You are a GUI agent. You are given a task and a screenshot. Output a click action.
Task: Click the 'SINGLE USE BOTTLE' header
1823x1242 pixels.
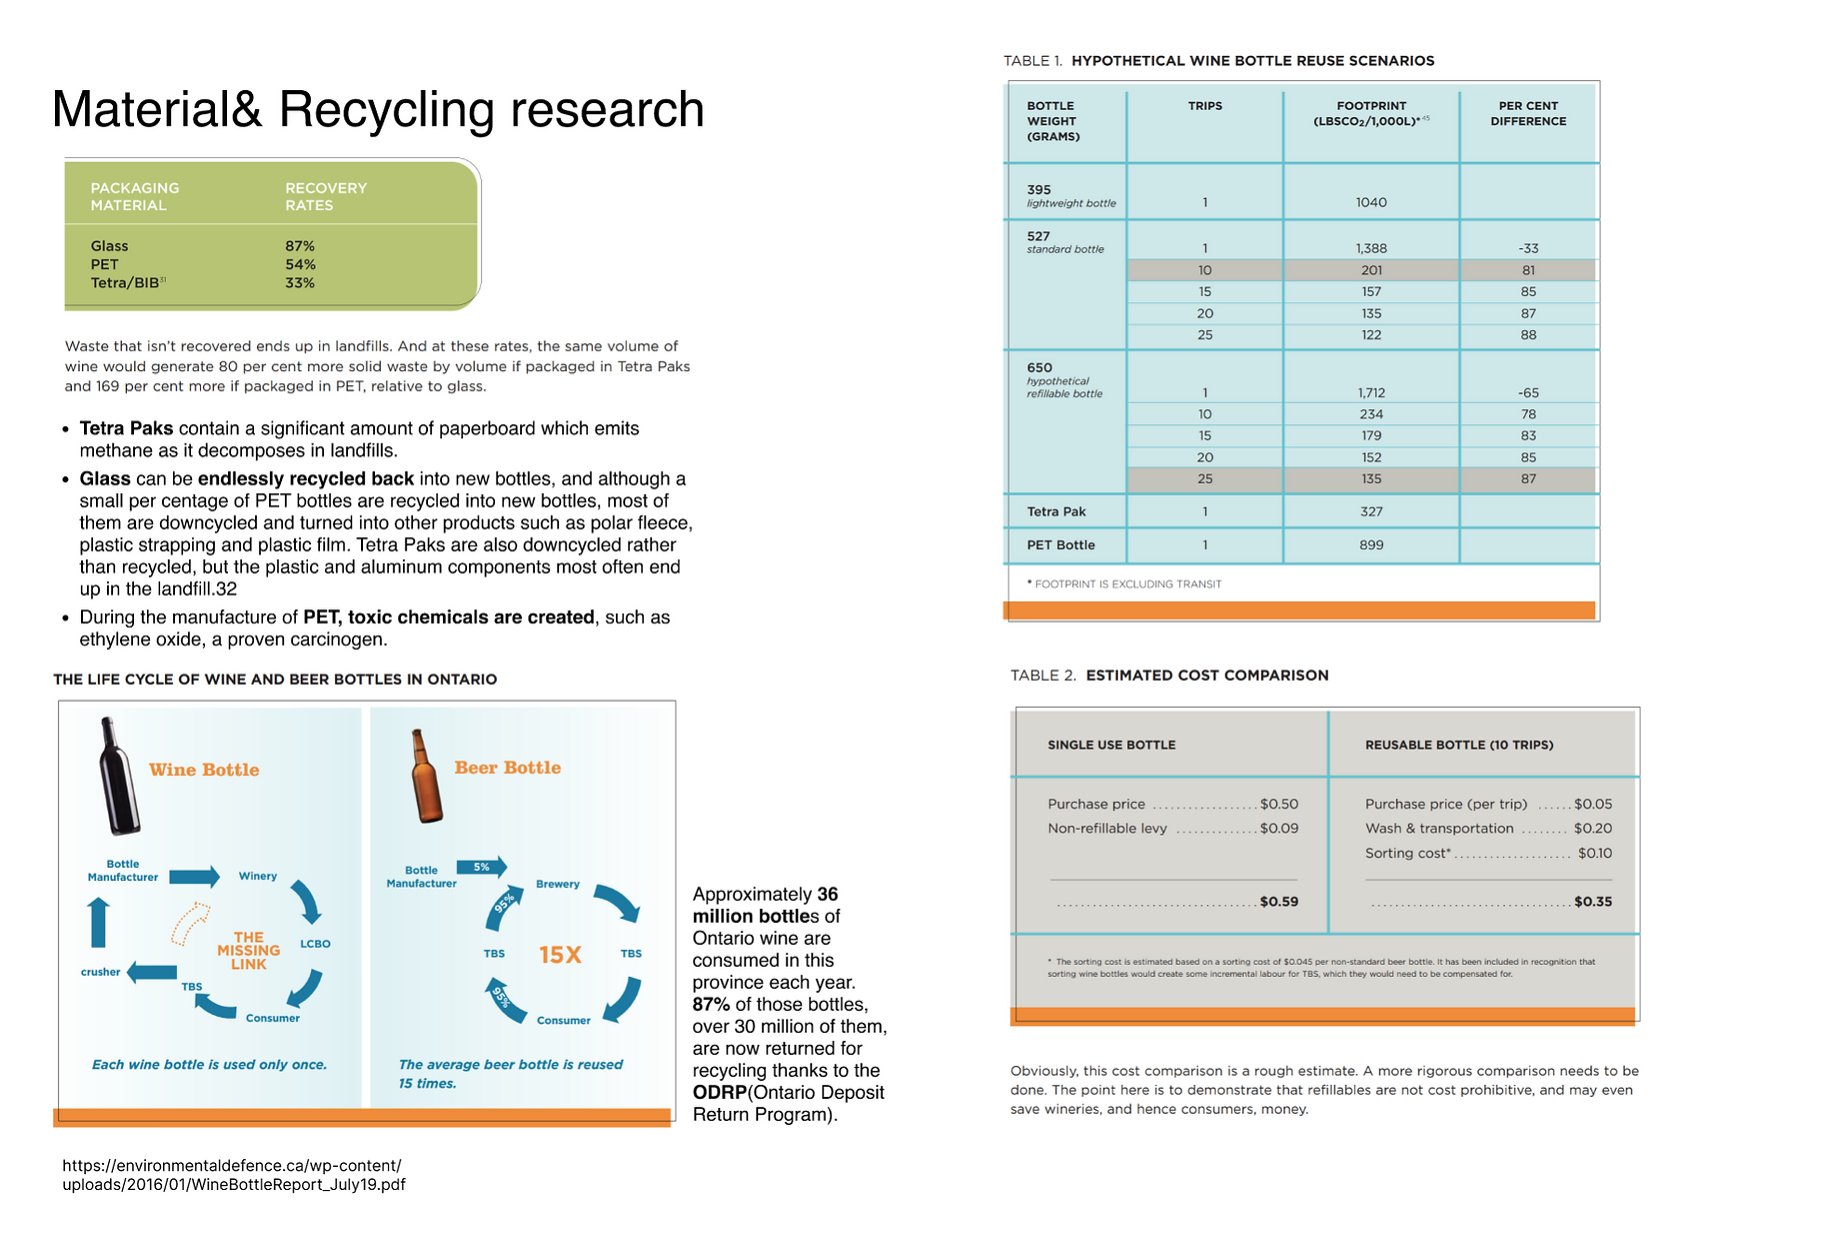tap(1111, 745)
